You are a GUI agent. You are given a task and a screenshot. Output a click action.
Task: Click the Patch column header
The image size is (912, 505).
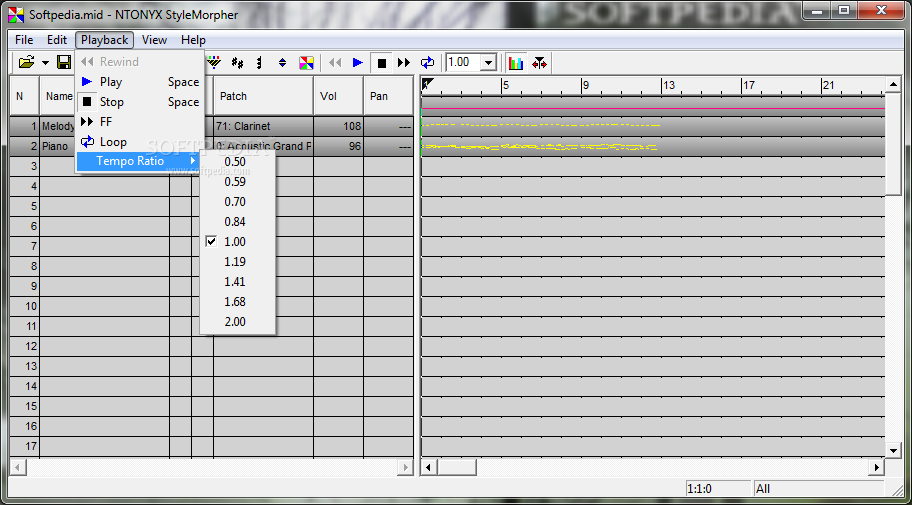[x=263, y=95]
